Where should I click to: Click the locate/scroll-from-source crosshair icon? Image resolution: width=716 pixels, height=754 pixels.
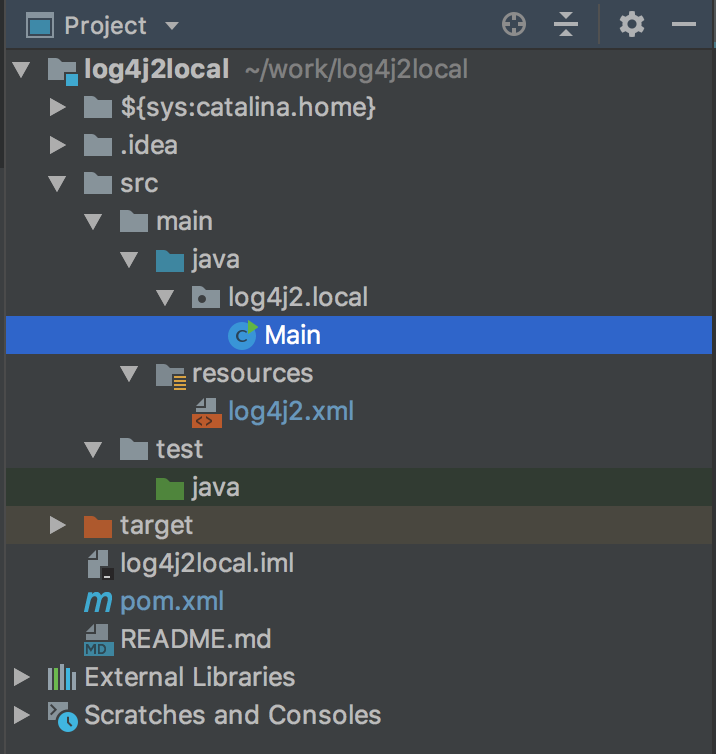[x=514, y=25]
